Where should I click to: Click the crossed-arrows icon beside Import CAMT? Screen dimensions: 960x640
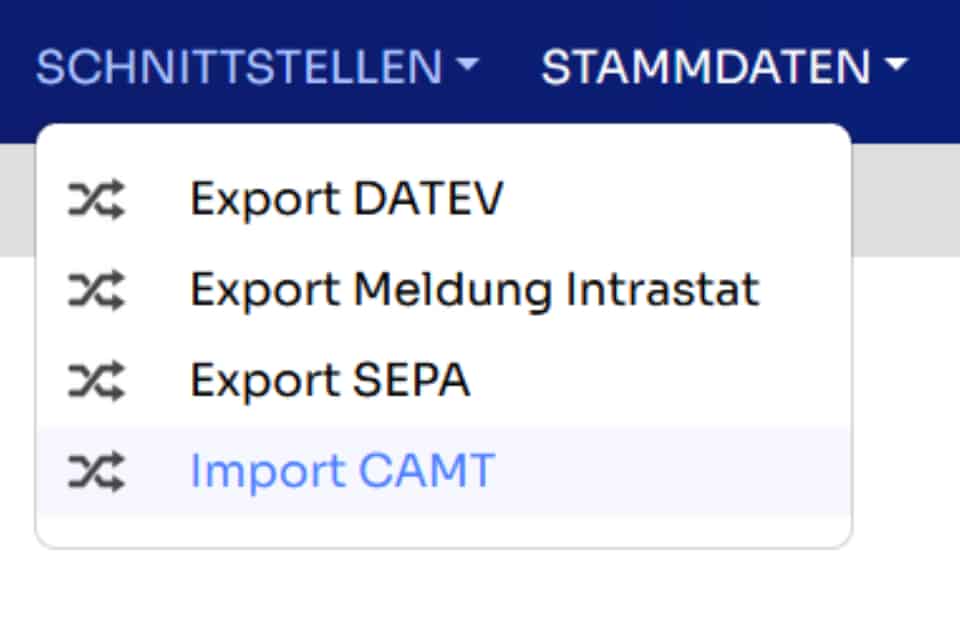pyautogui.click(x=96, y=472)
